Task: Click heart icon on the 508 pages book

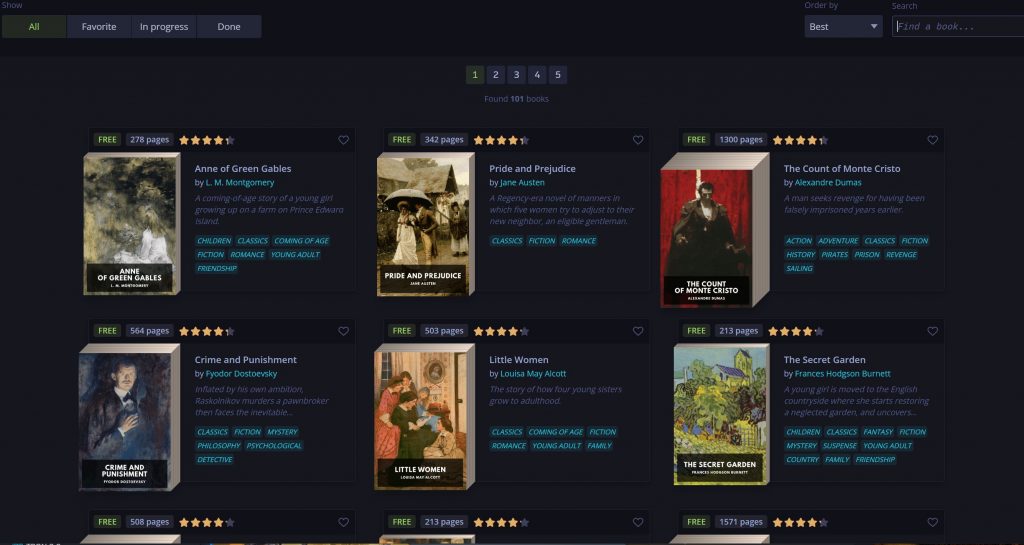Action: point(344,522)
